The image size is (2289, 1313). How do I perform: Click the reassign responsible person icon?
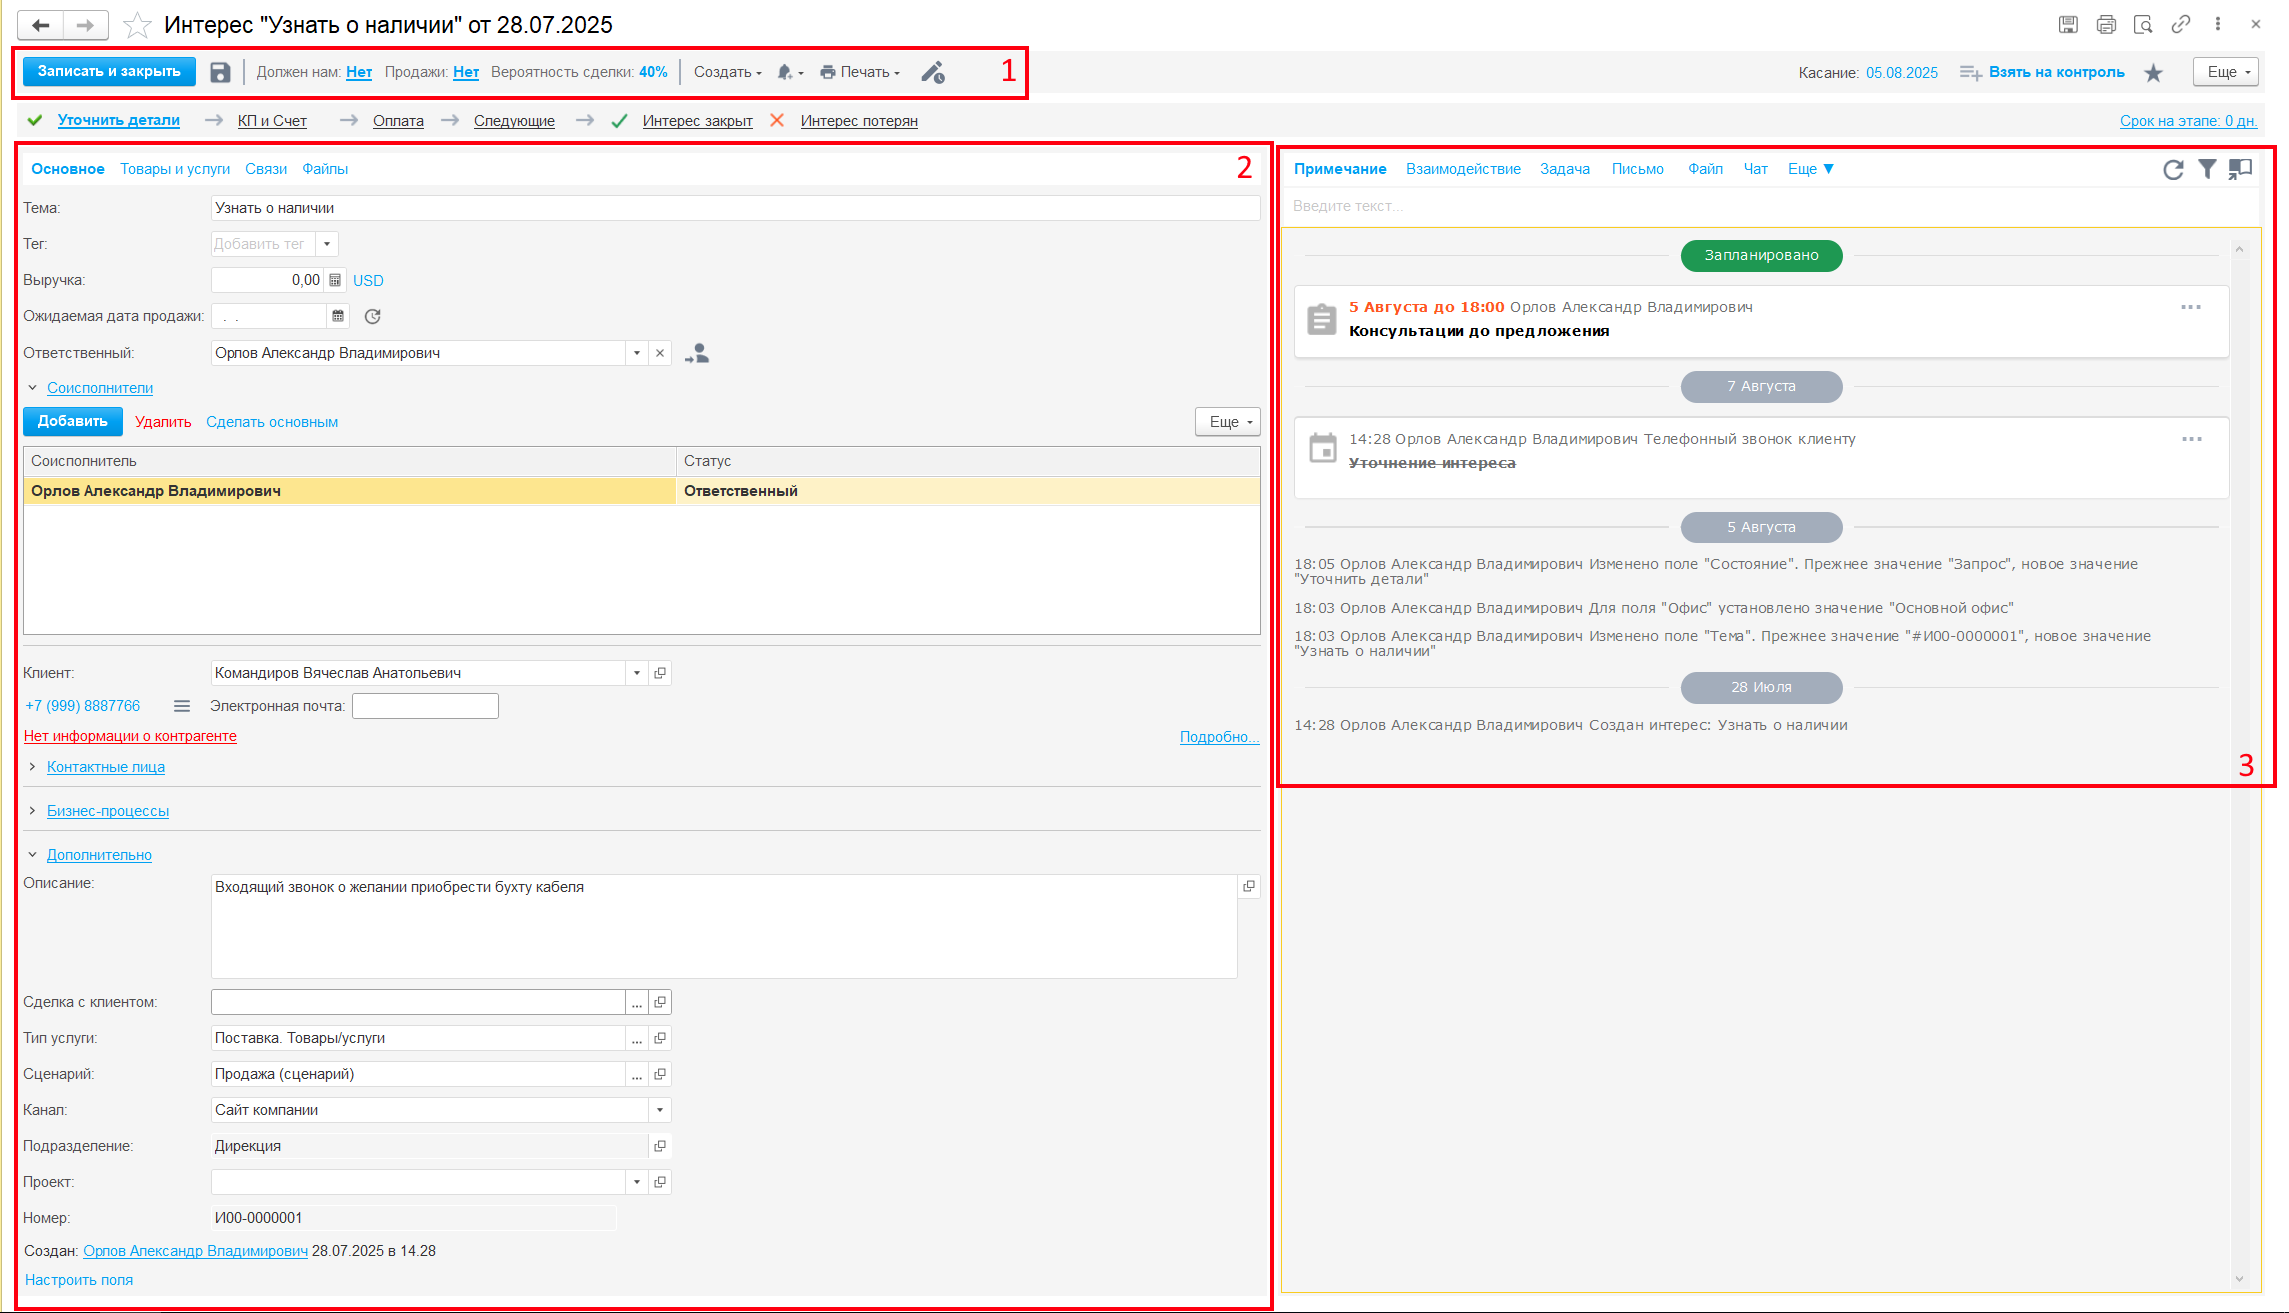(697, 353)
